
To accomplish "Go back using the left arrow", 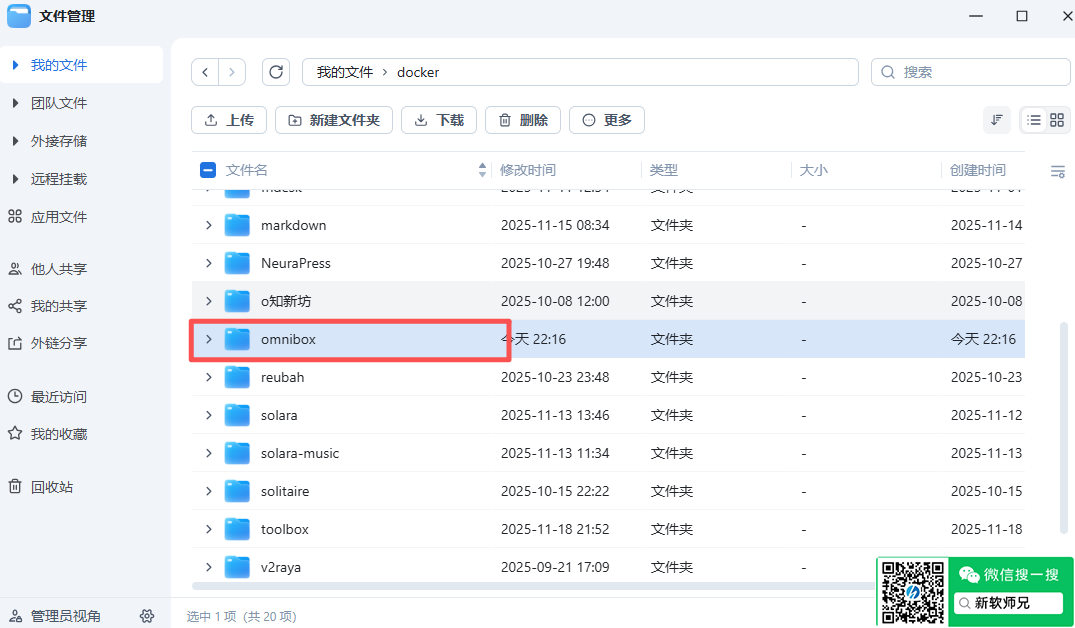I will click(x=205, y=72).
